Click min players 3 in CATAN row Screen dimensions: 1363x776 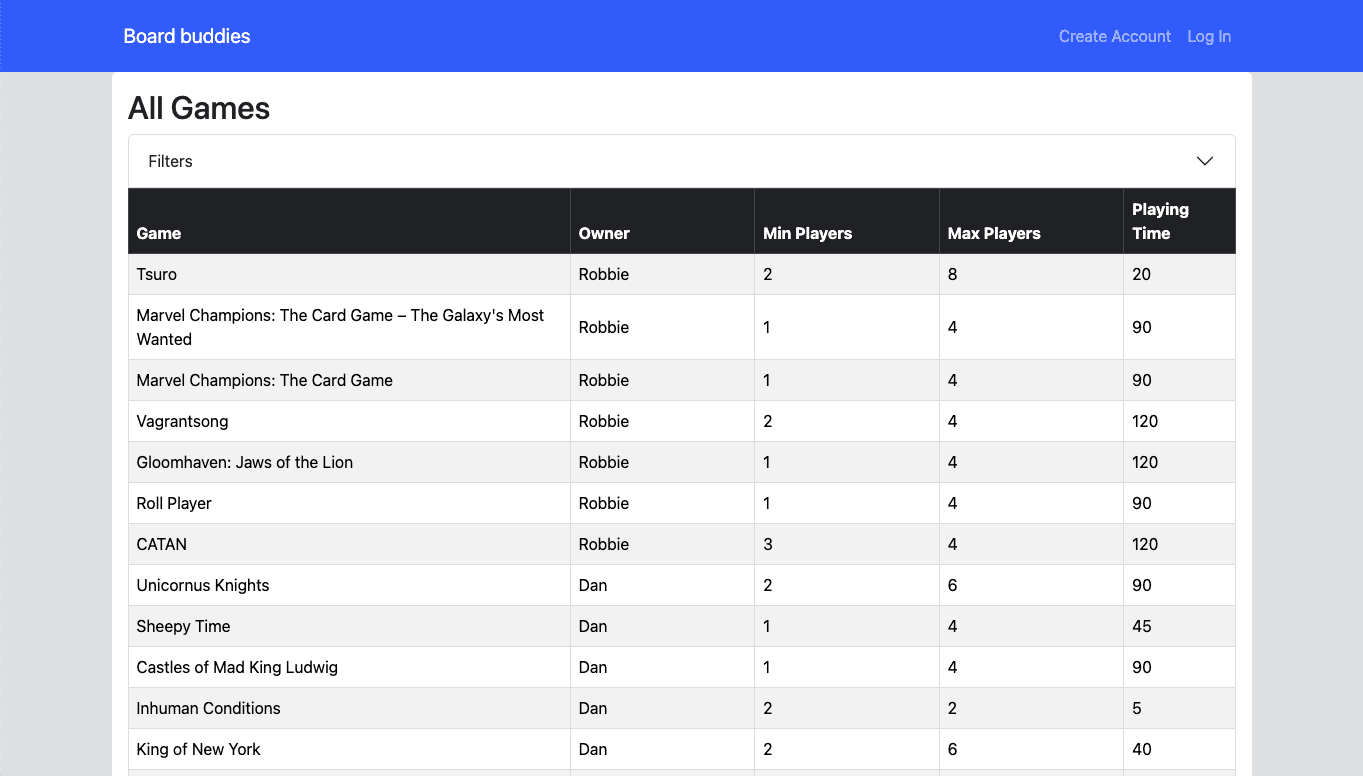(x=768, y=544)
